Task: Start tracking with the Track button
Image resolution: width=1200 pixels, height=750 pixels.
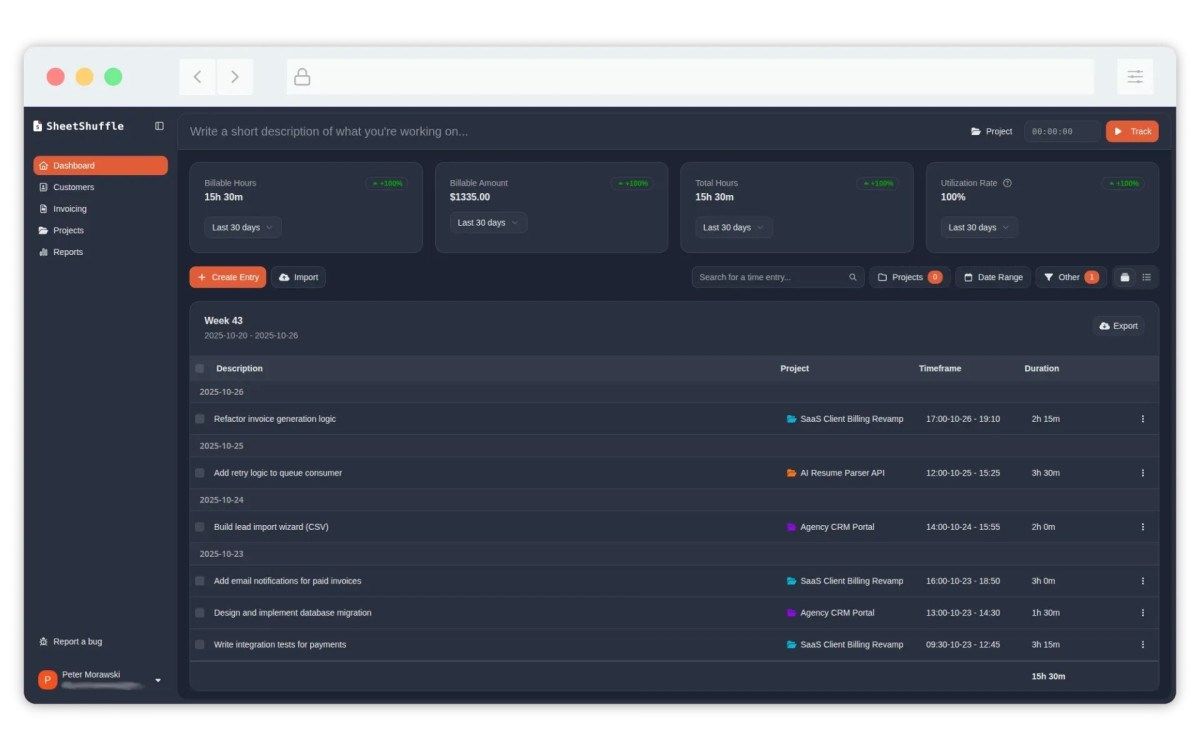Action: pyautogui.click(x=1131, y=131)
